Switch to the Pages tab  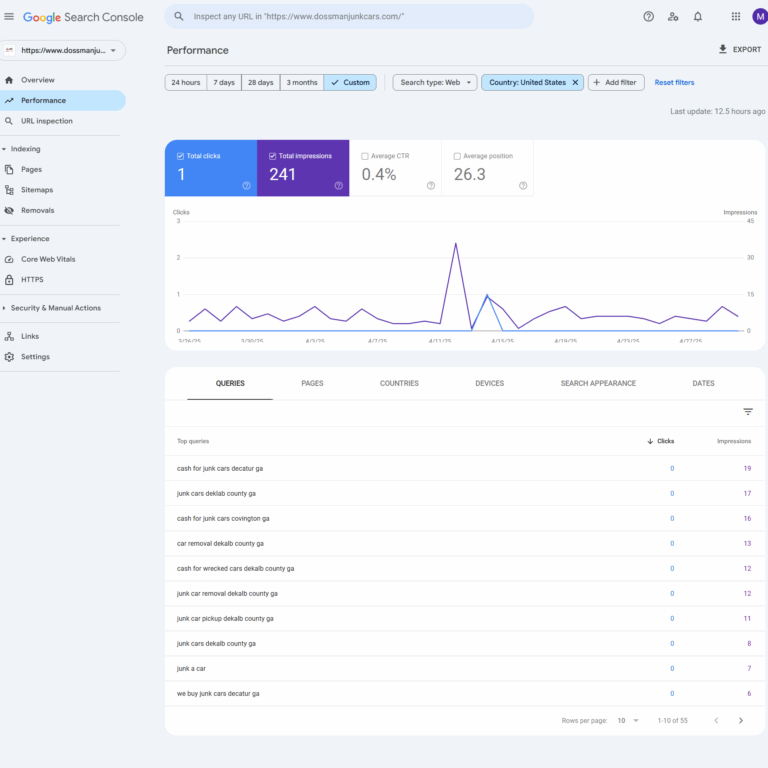(312, 383)
